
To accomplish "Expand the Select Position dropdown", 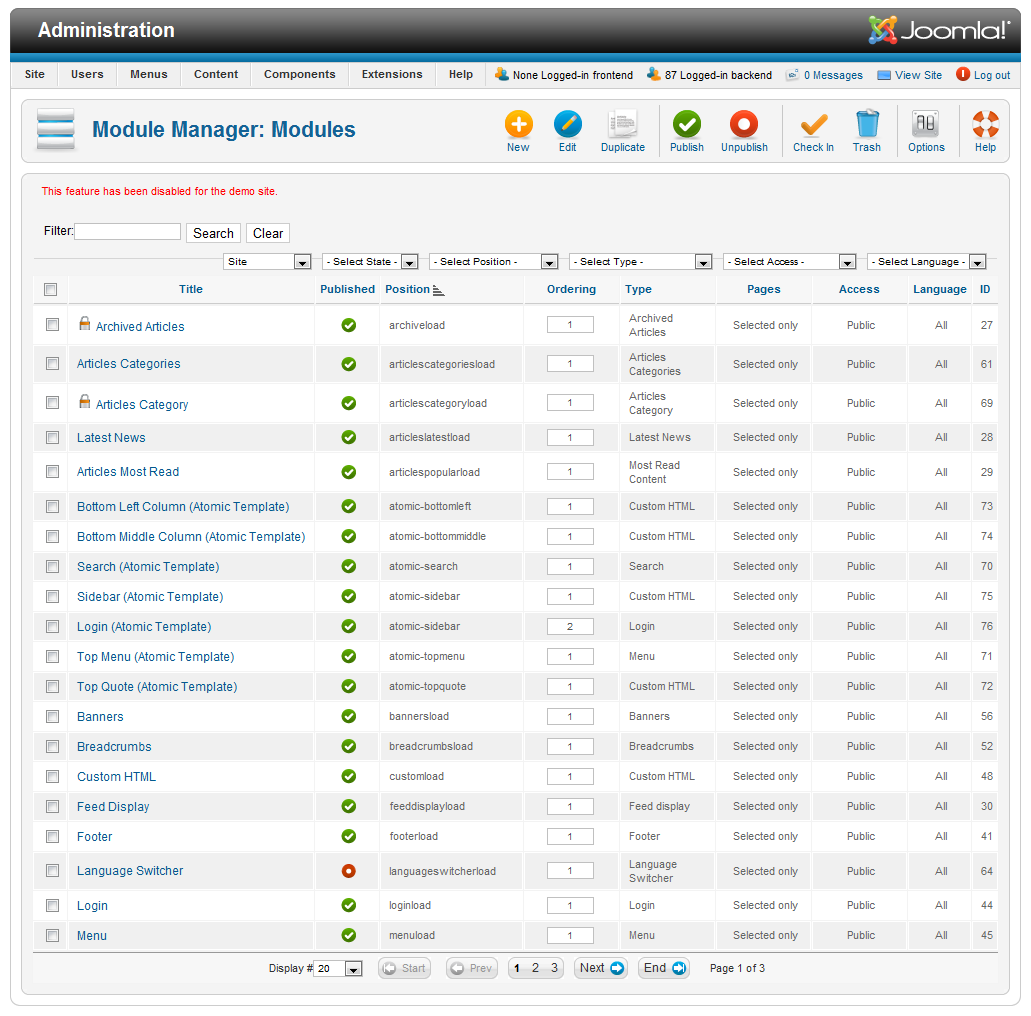I will [493, 262].
